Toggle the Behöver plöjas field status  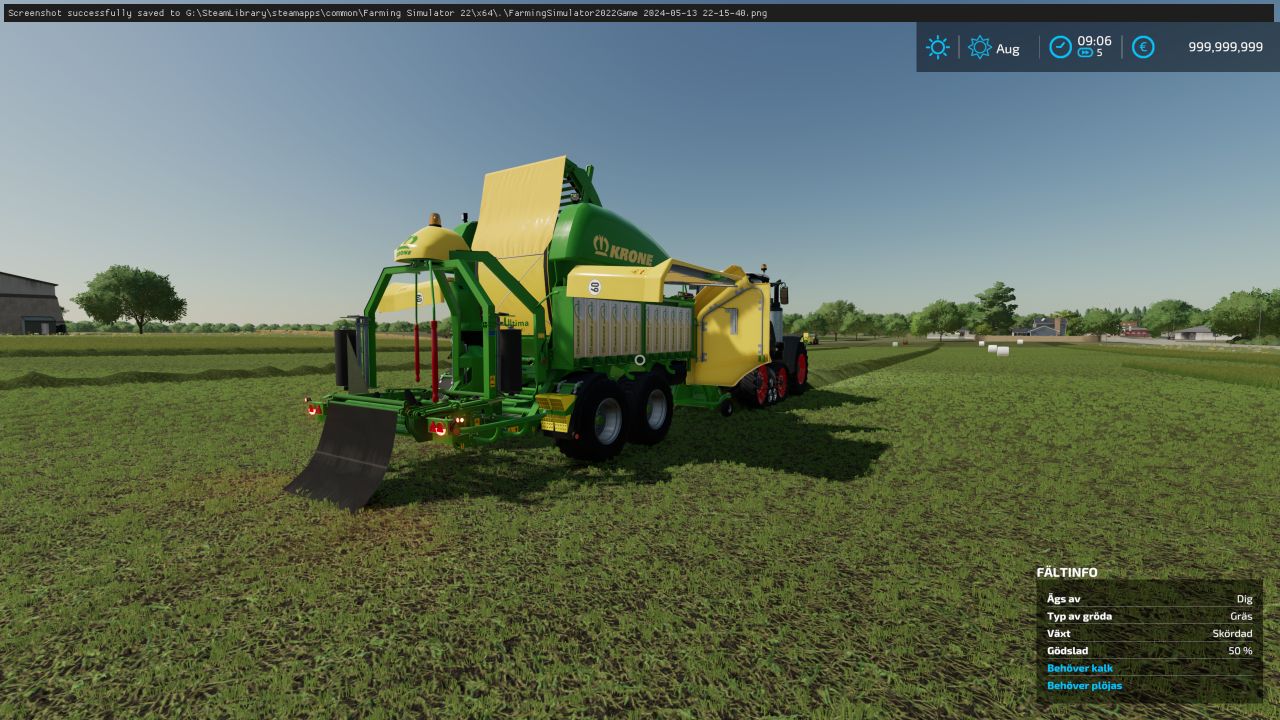point(1084,685)
